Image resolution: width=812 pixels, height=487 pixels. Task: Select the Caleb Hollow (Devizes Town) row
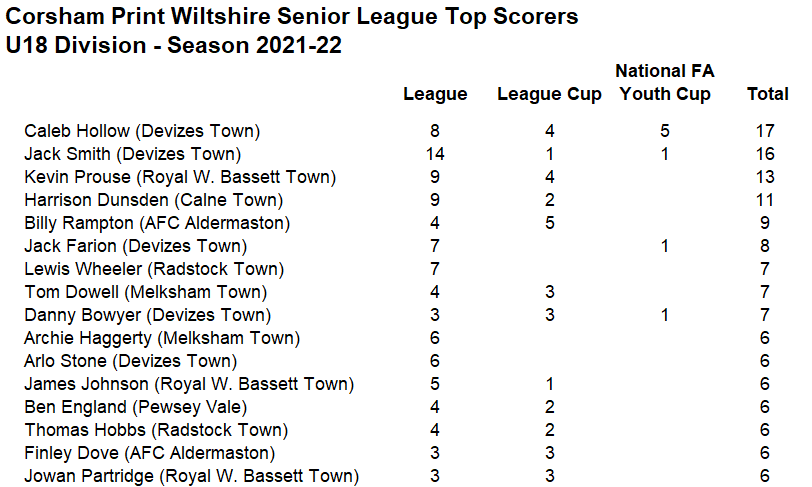pos(142,131)
